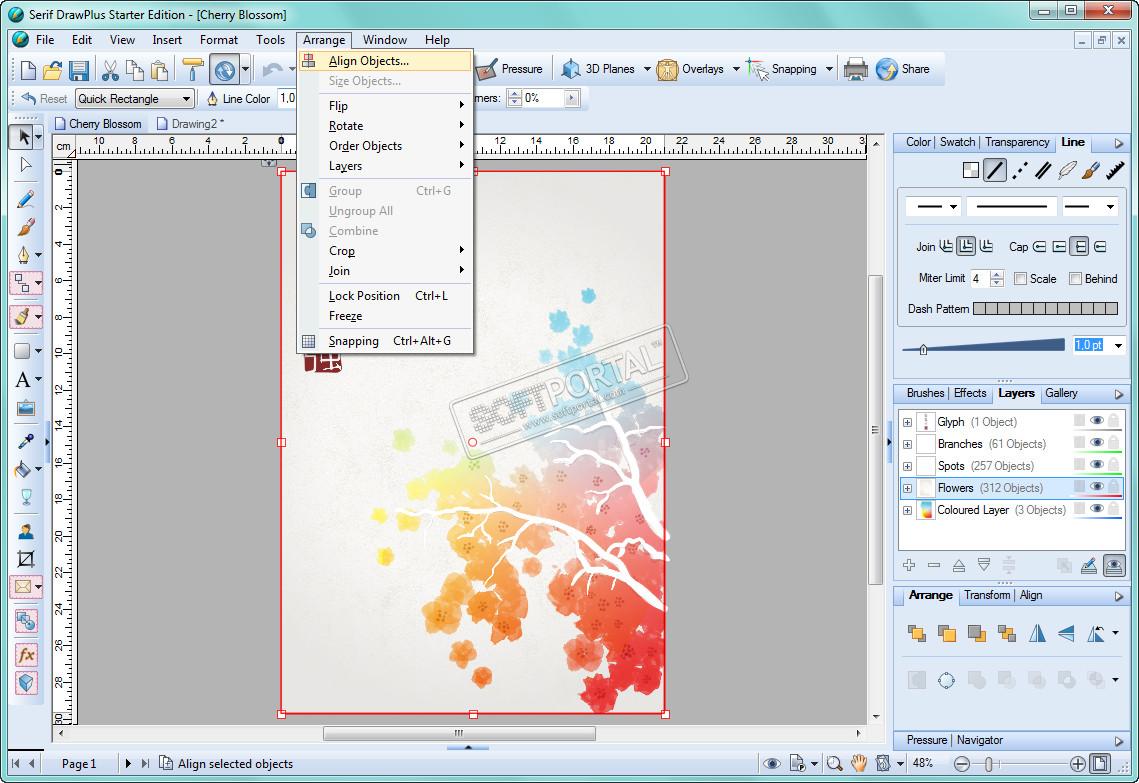Viewport: 1139px width, 783px height.
Task: Click the Pan hand tool in status bar
Action: [859, 763]
